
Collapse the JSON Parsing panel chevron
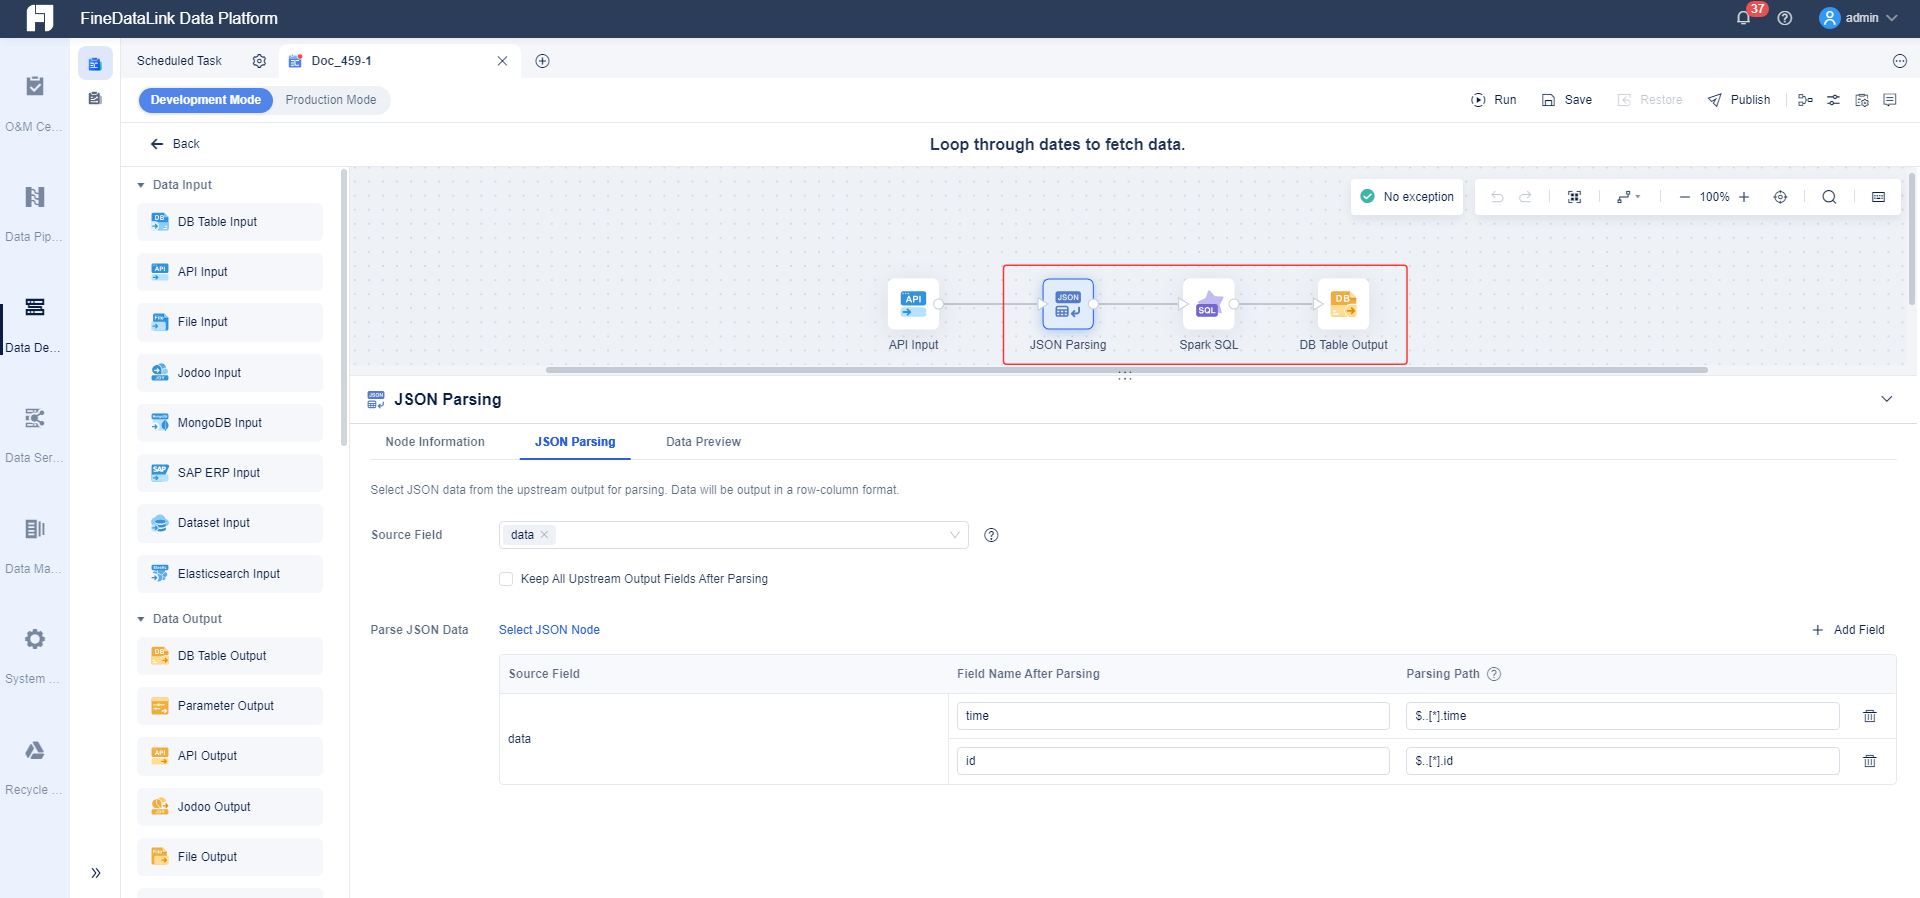click(1886, 399)
